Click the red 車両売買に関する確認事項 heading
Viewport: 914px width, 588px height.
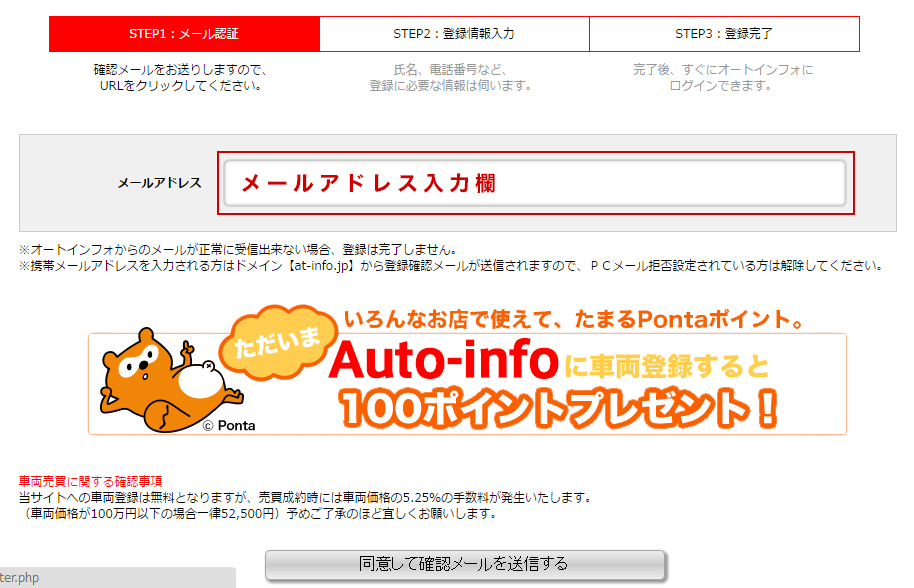coord(90,481)
